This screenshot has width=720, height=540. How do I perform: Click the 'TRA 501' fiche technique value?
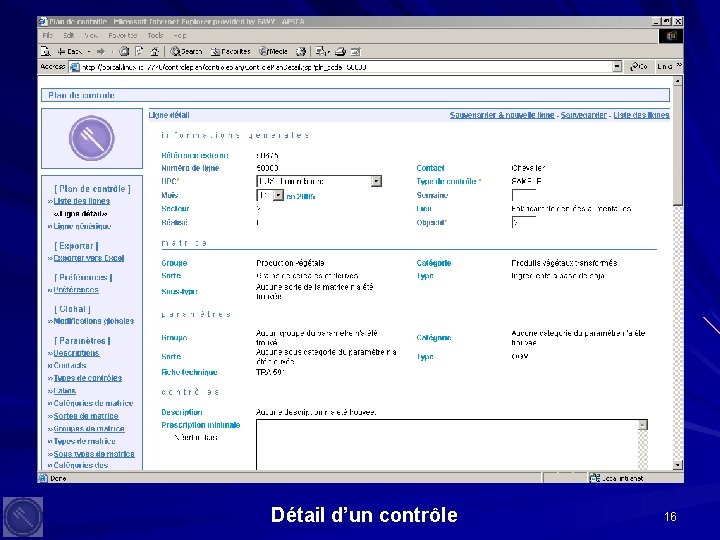[x=270, y=372]
